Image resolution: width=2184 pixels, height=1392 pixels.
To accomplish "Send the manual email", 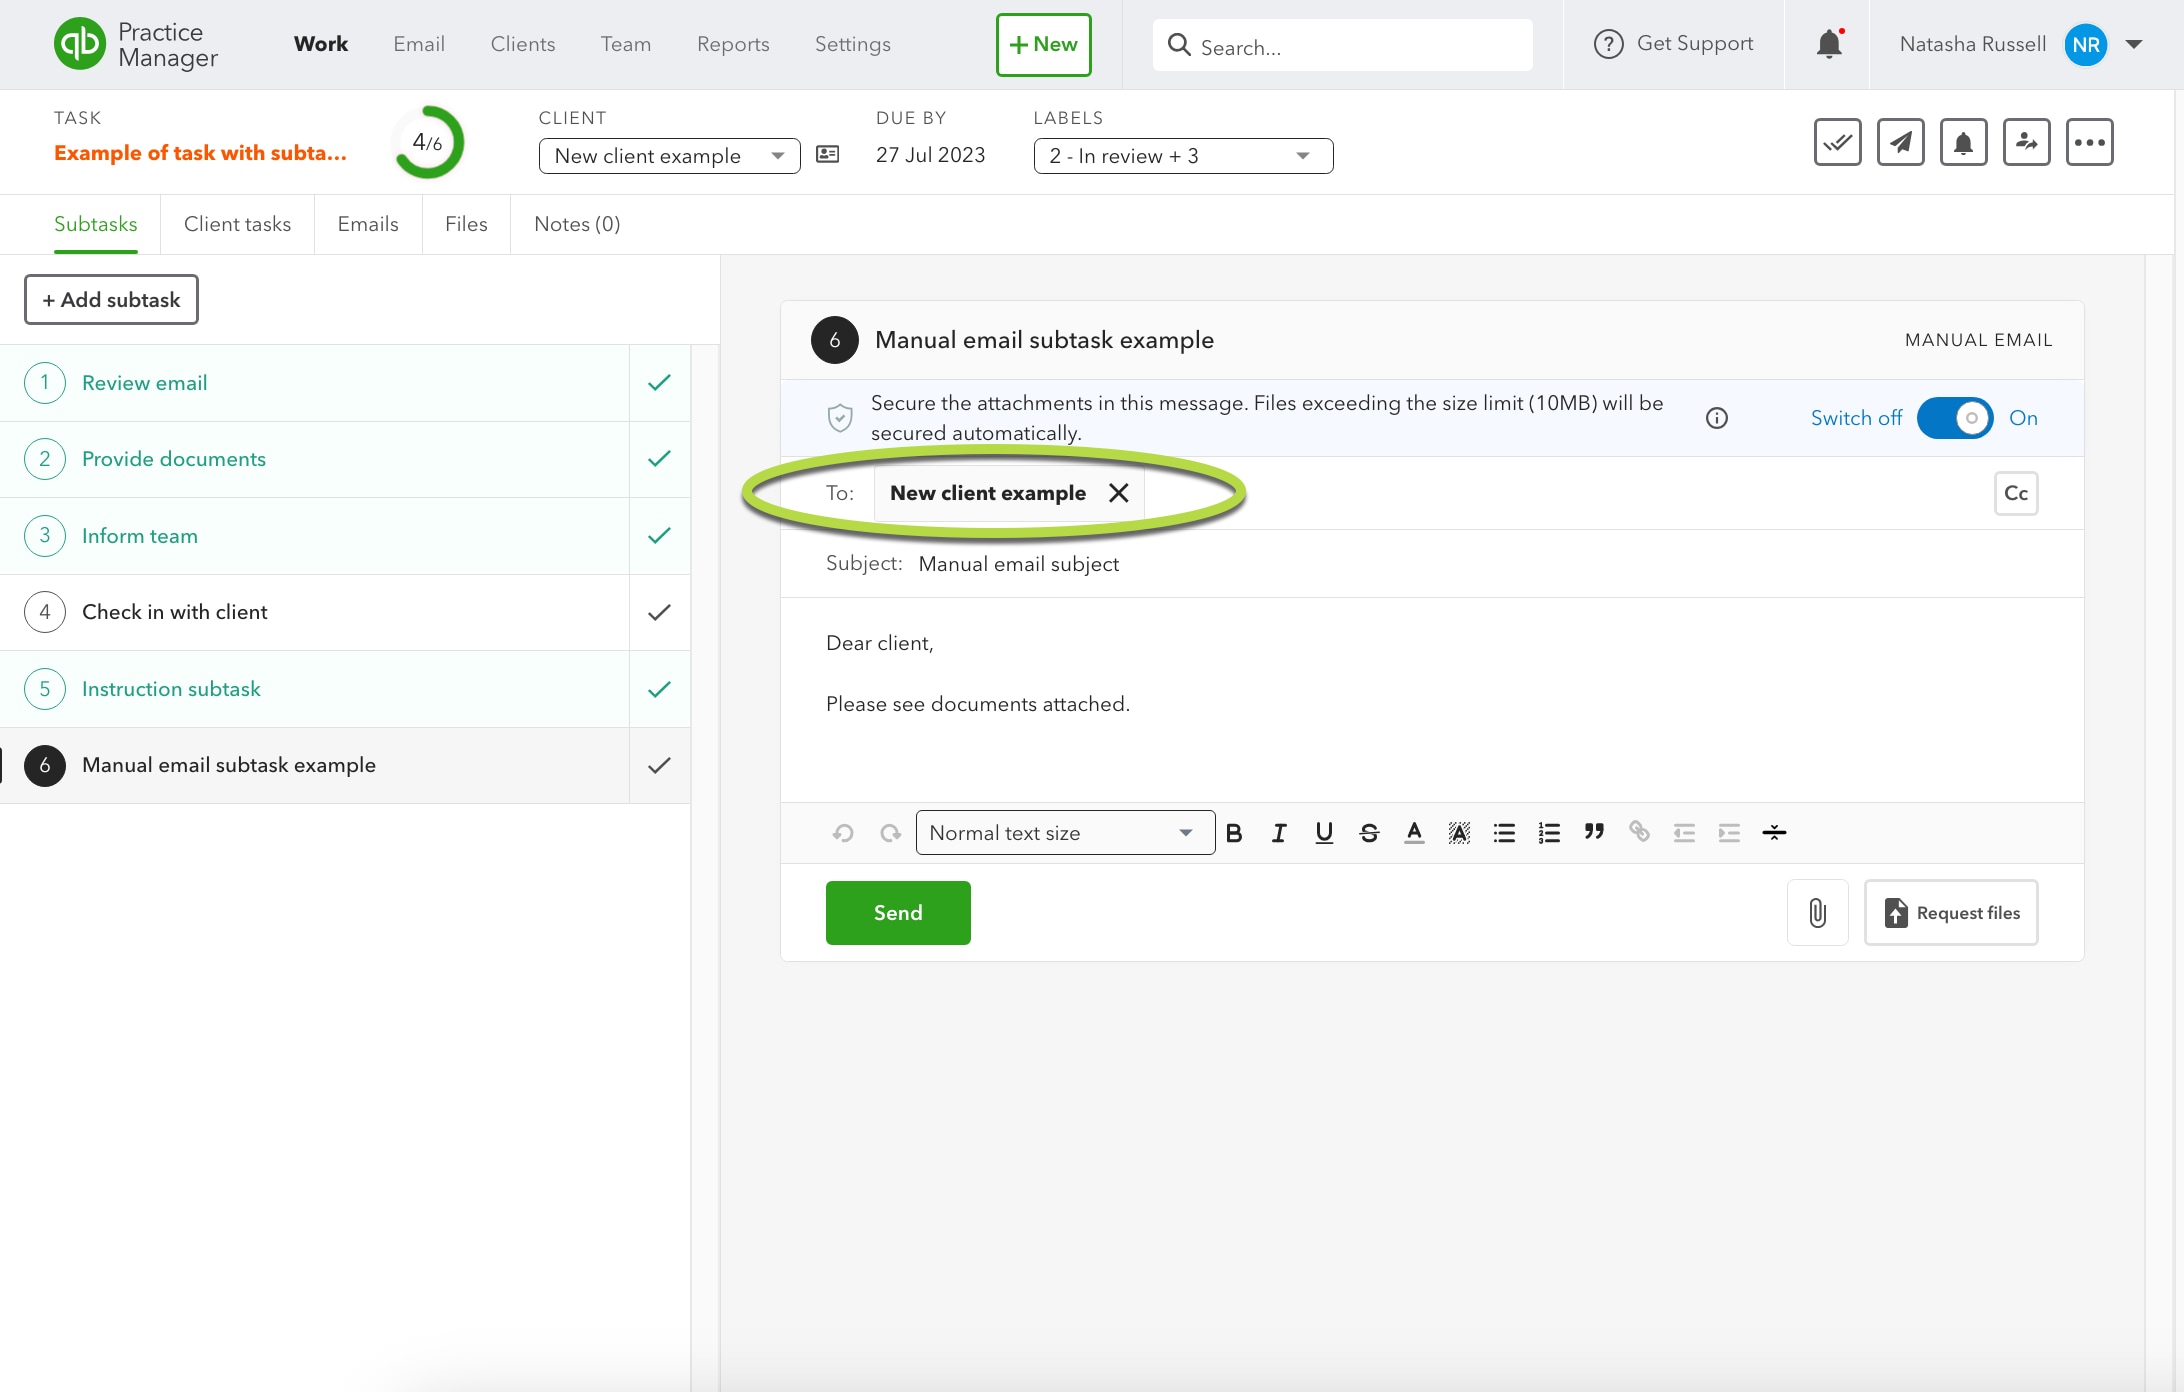I will coord(898,913).
